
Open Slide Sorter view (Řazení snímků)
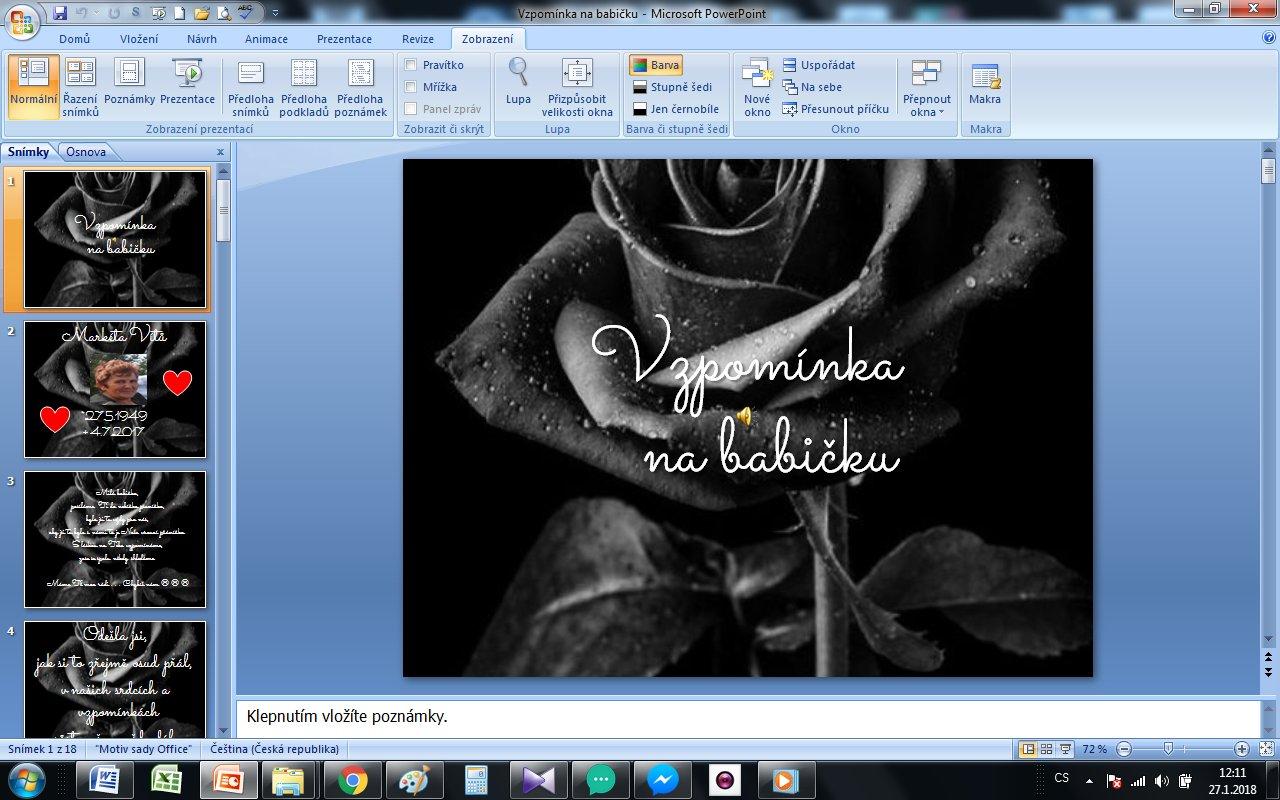[80, 86]
